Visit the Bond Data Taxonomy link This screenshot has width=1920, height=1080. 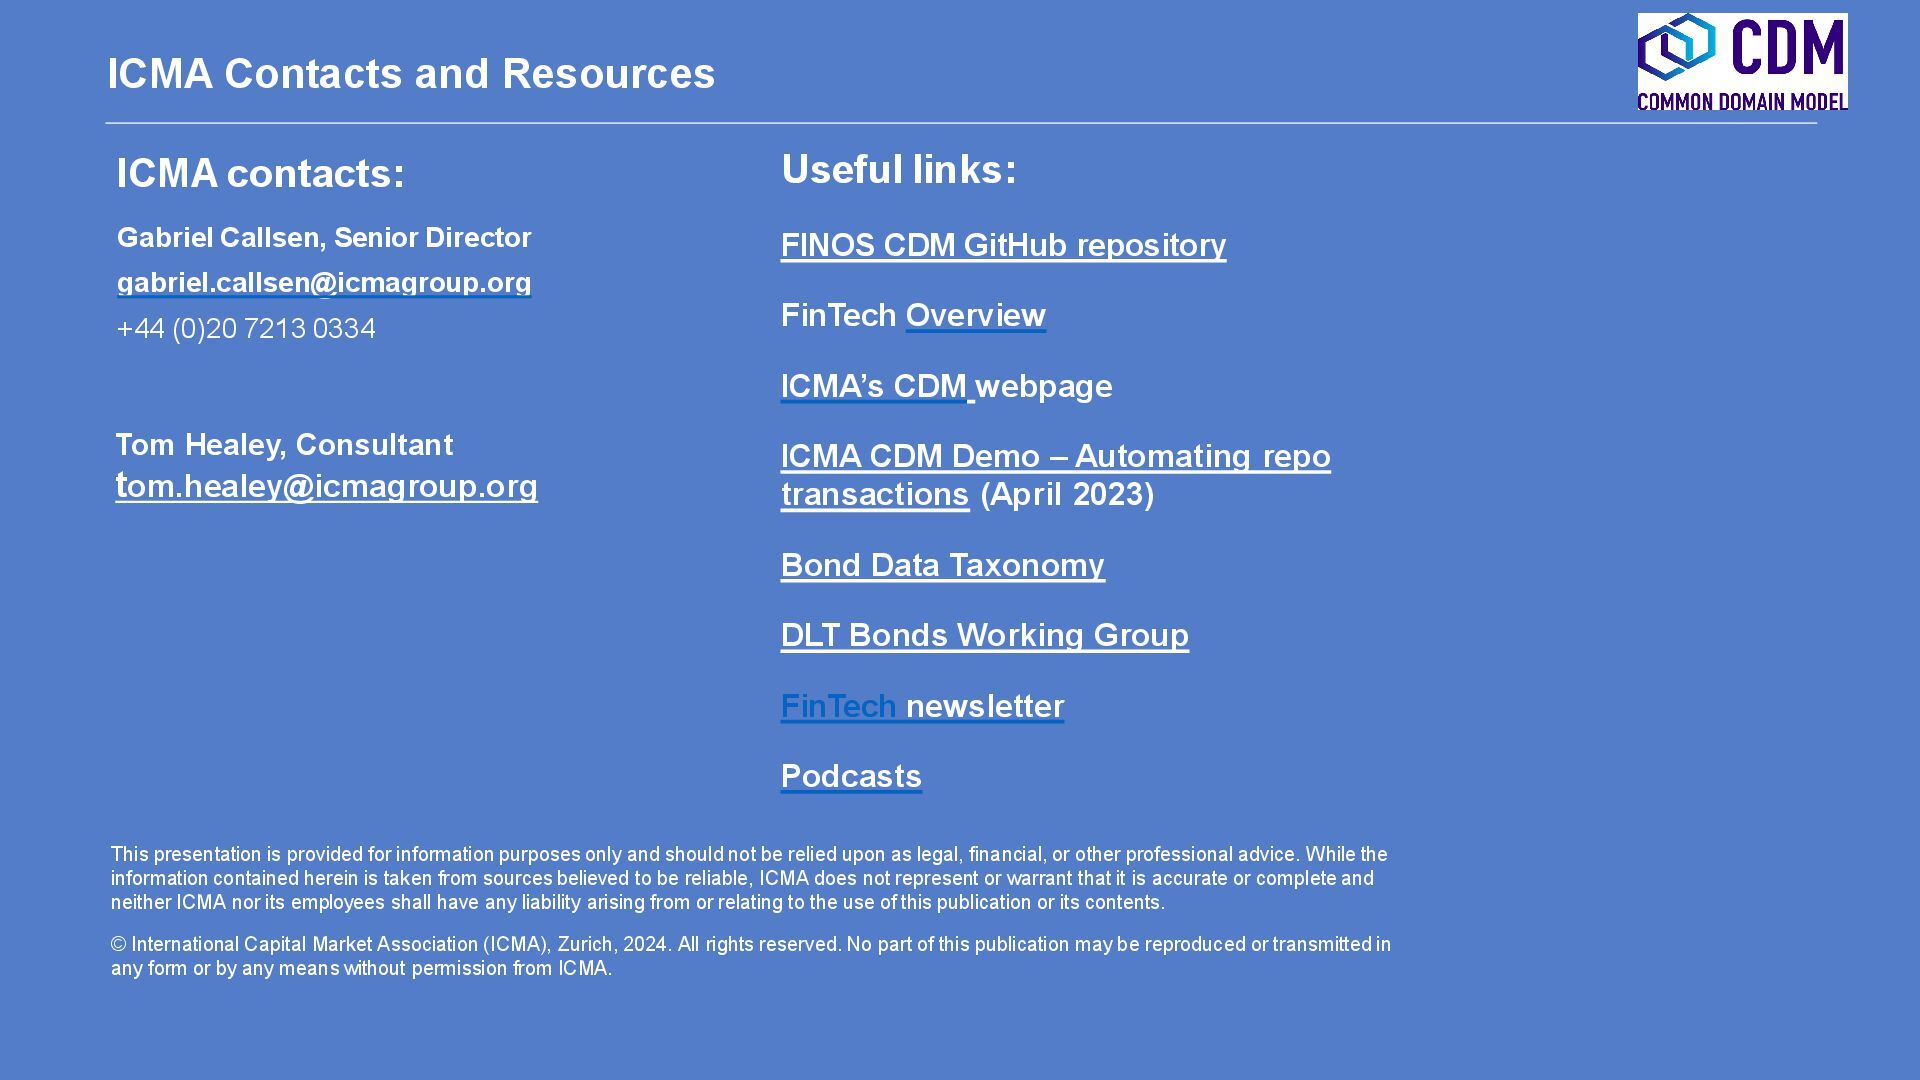(x=942, y=565)
